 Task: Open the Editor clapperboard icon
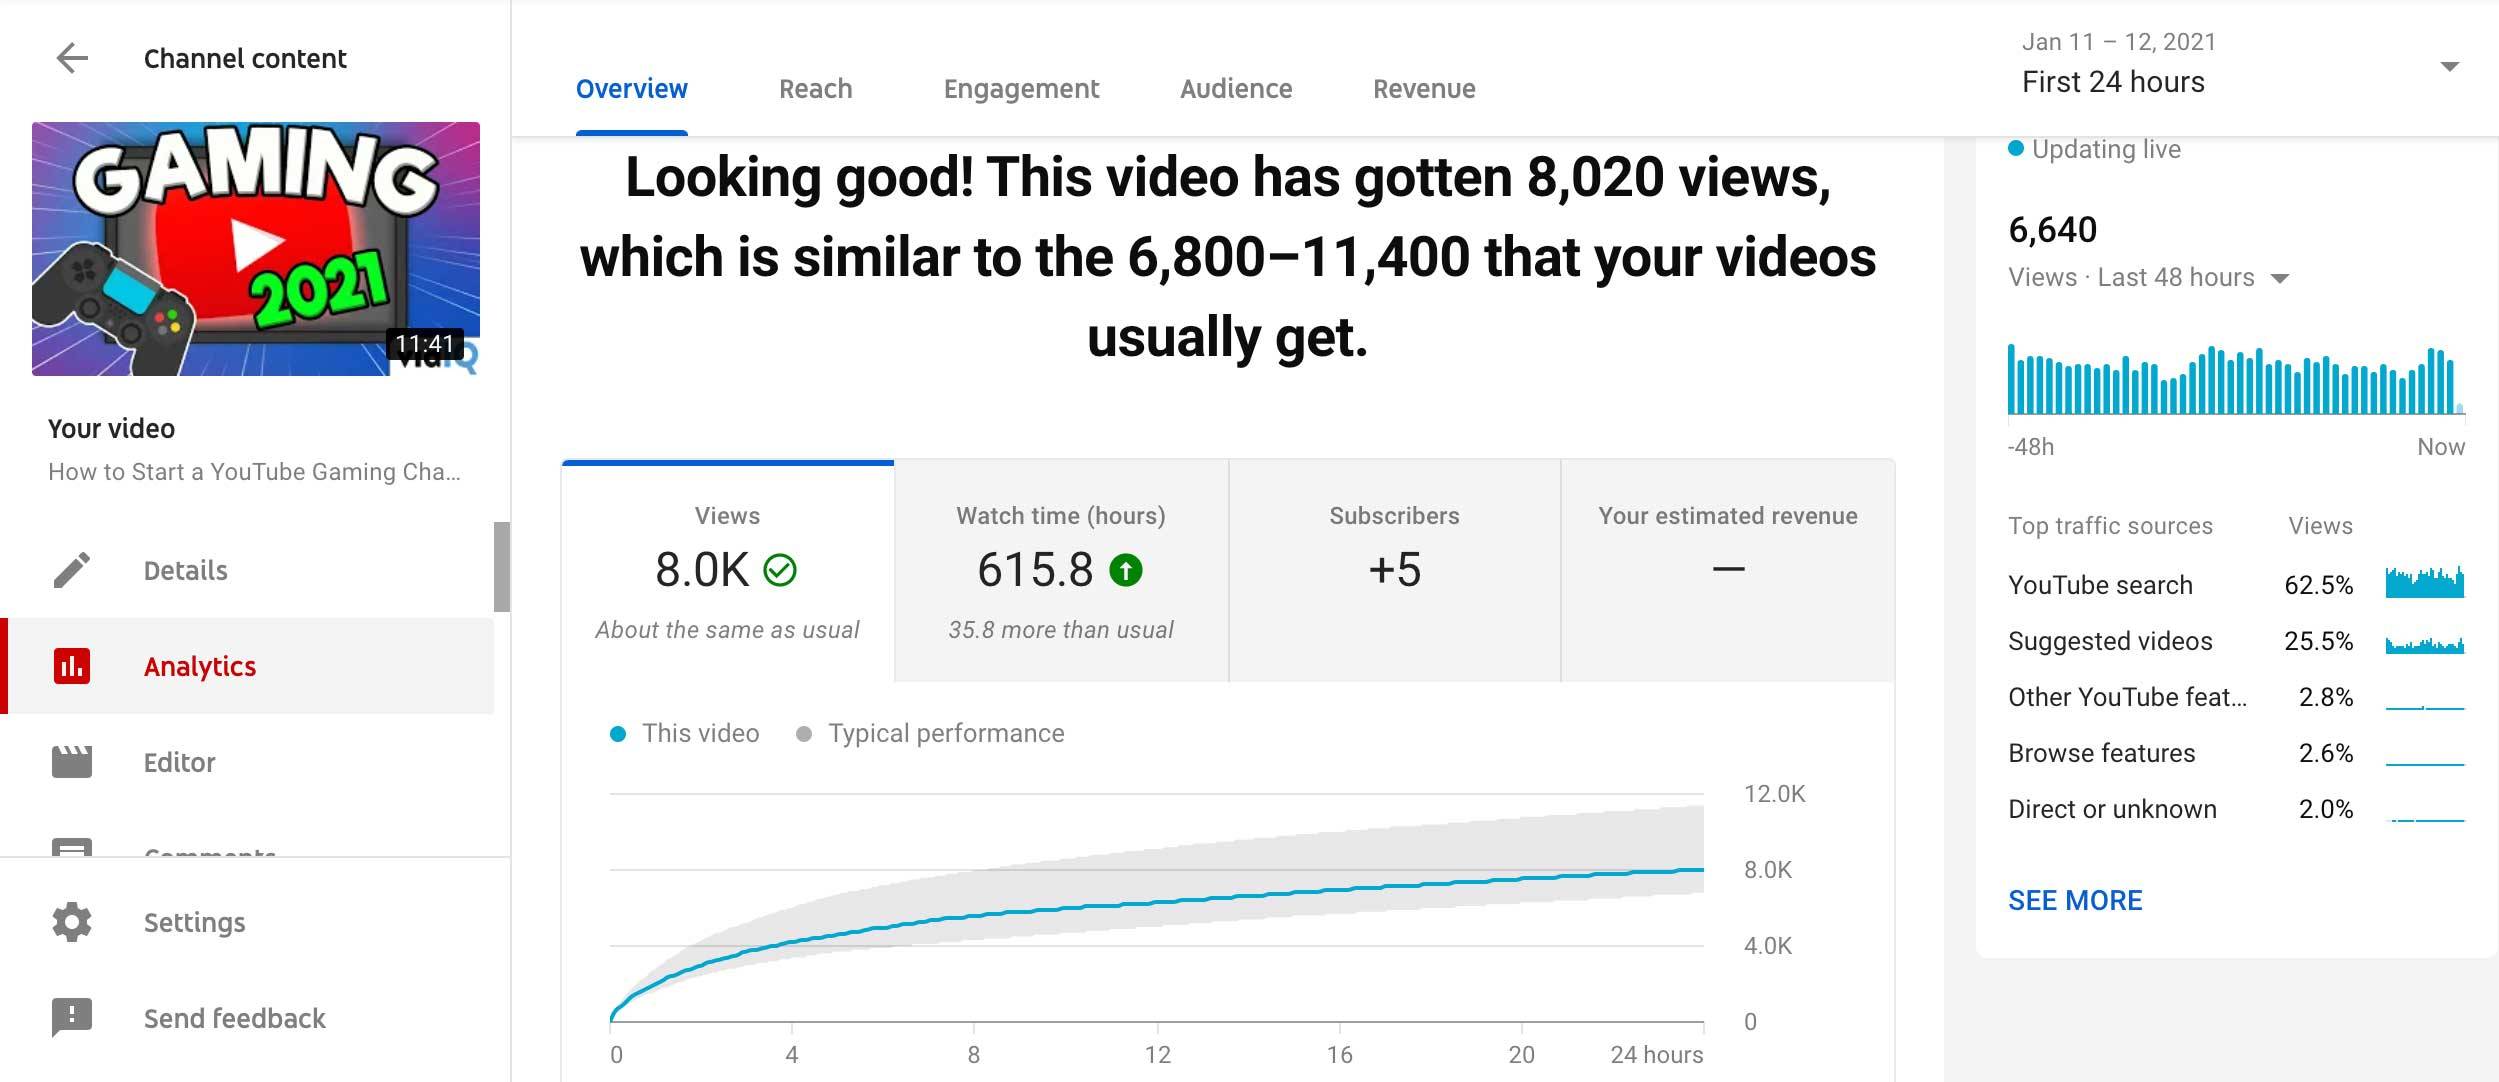72,762
